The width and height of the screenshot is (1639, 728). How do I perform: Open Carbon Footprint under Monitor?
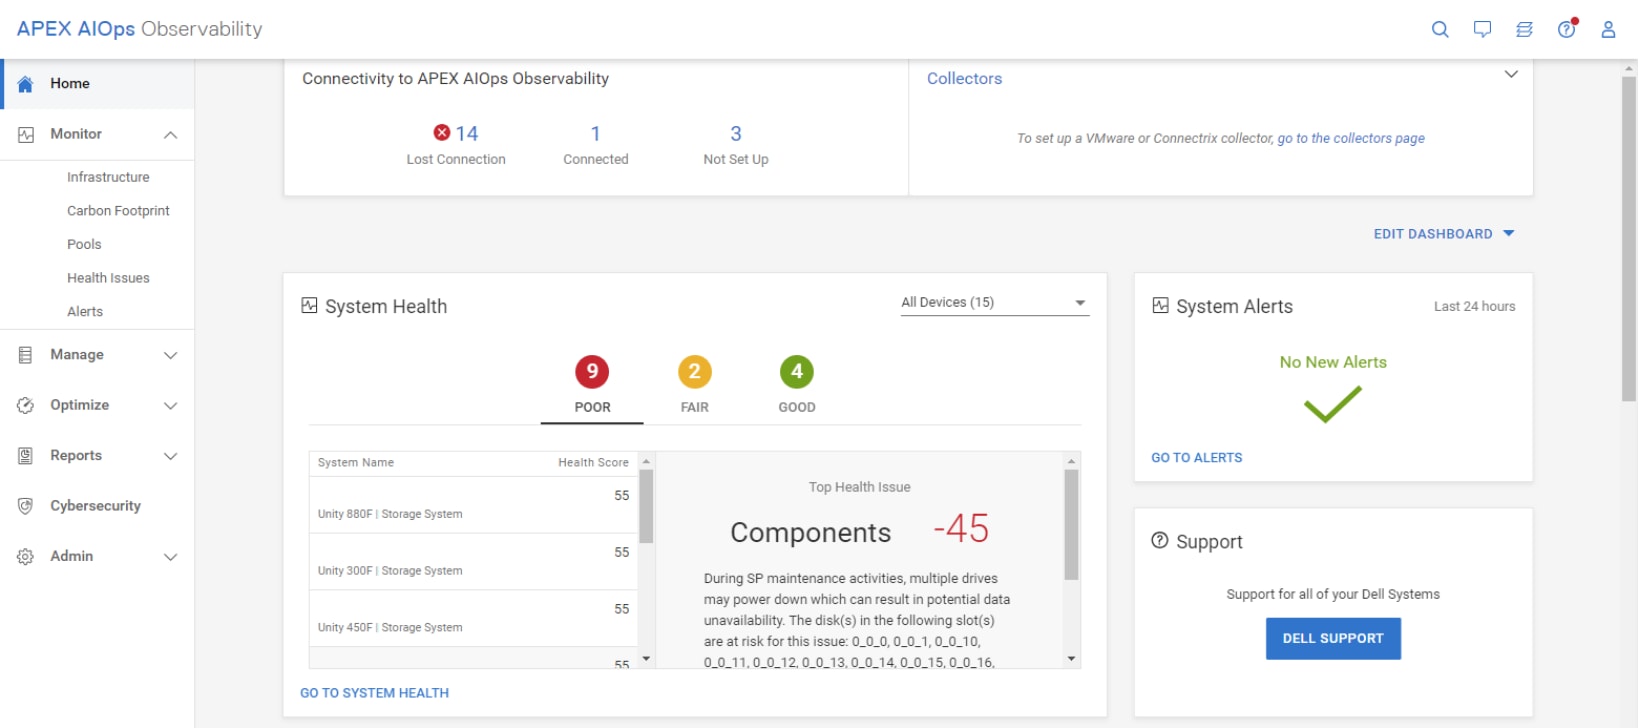(118, 211)
